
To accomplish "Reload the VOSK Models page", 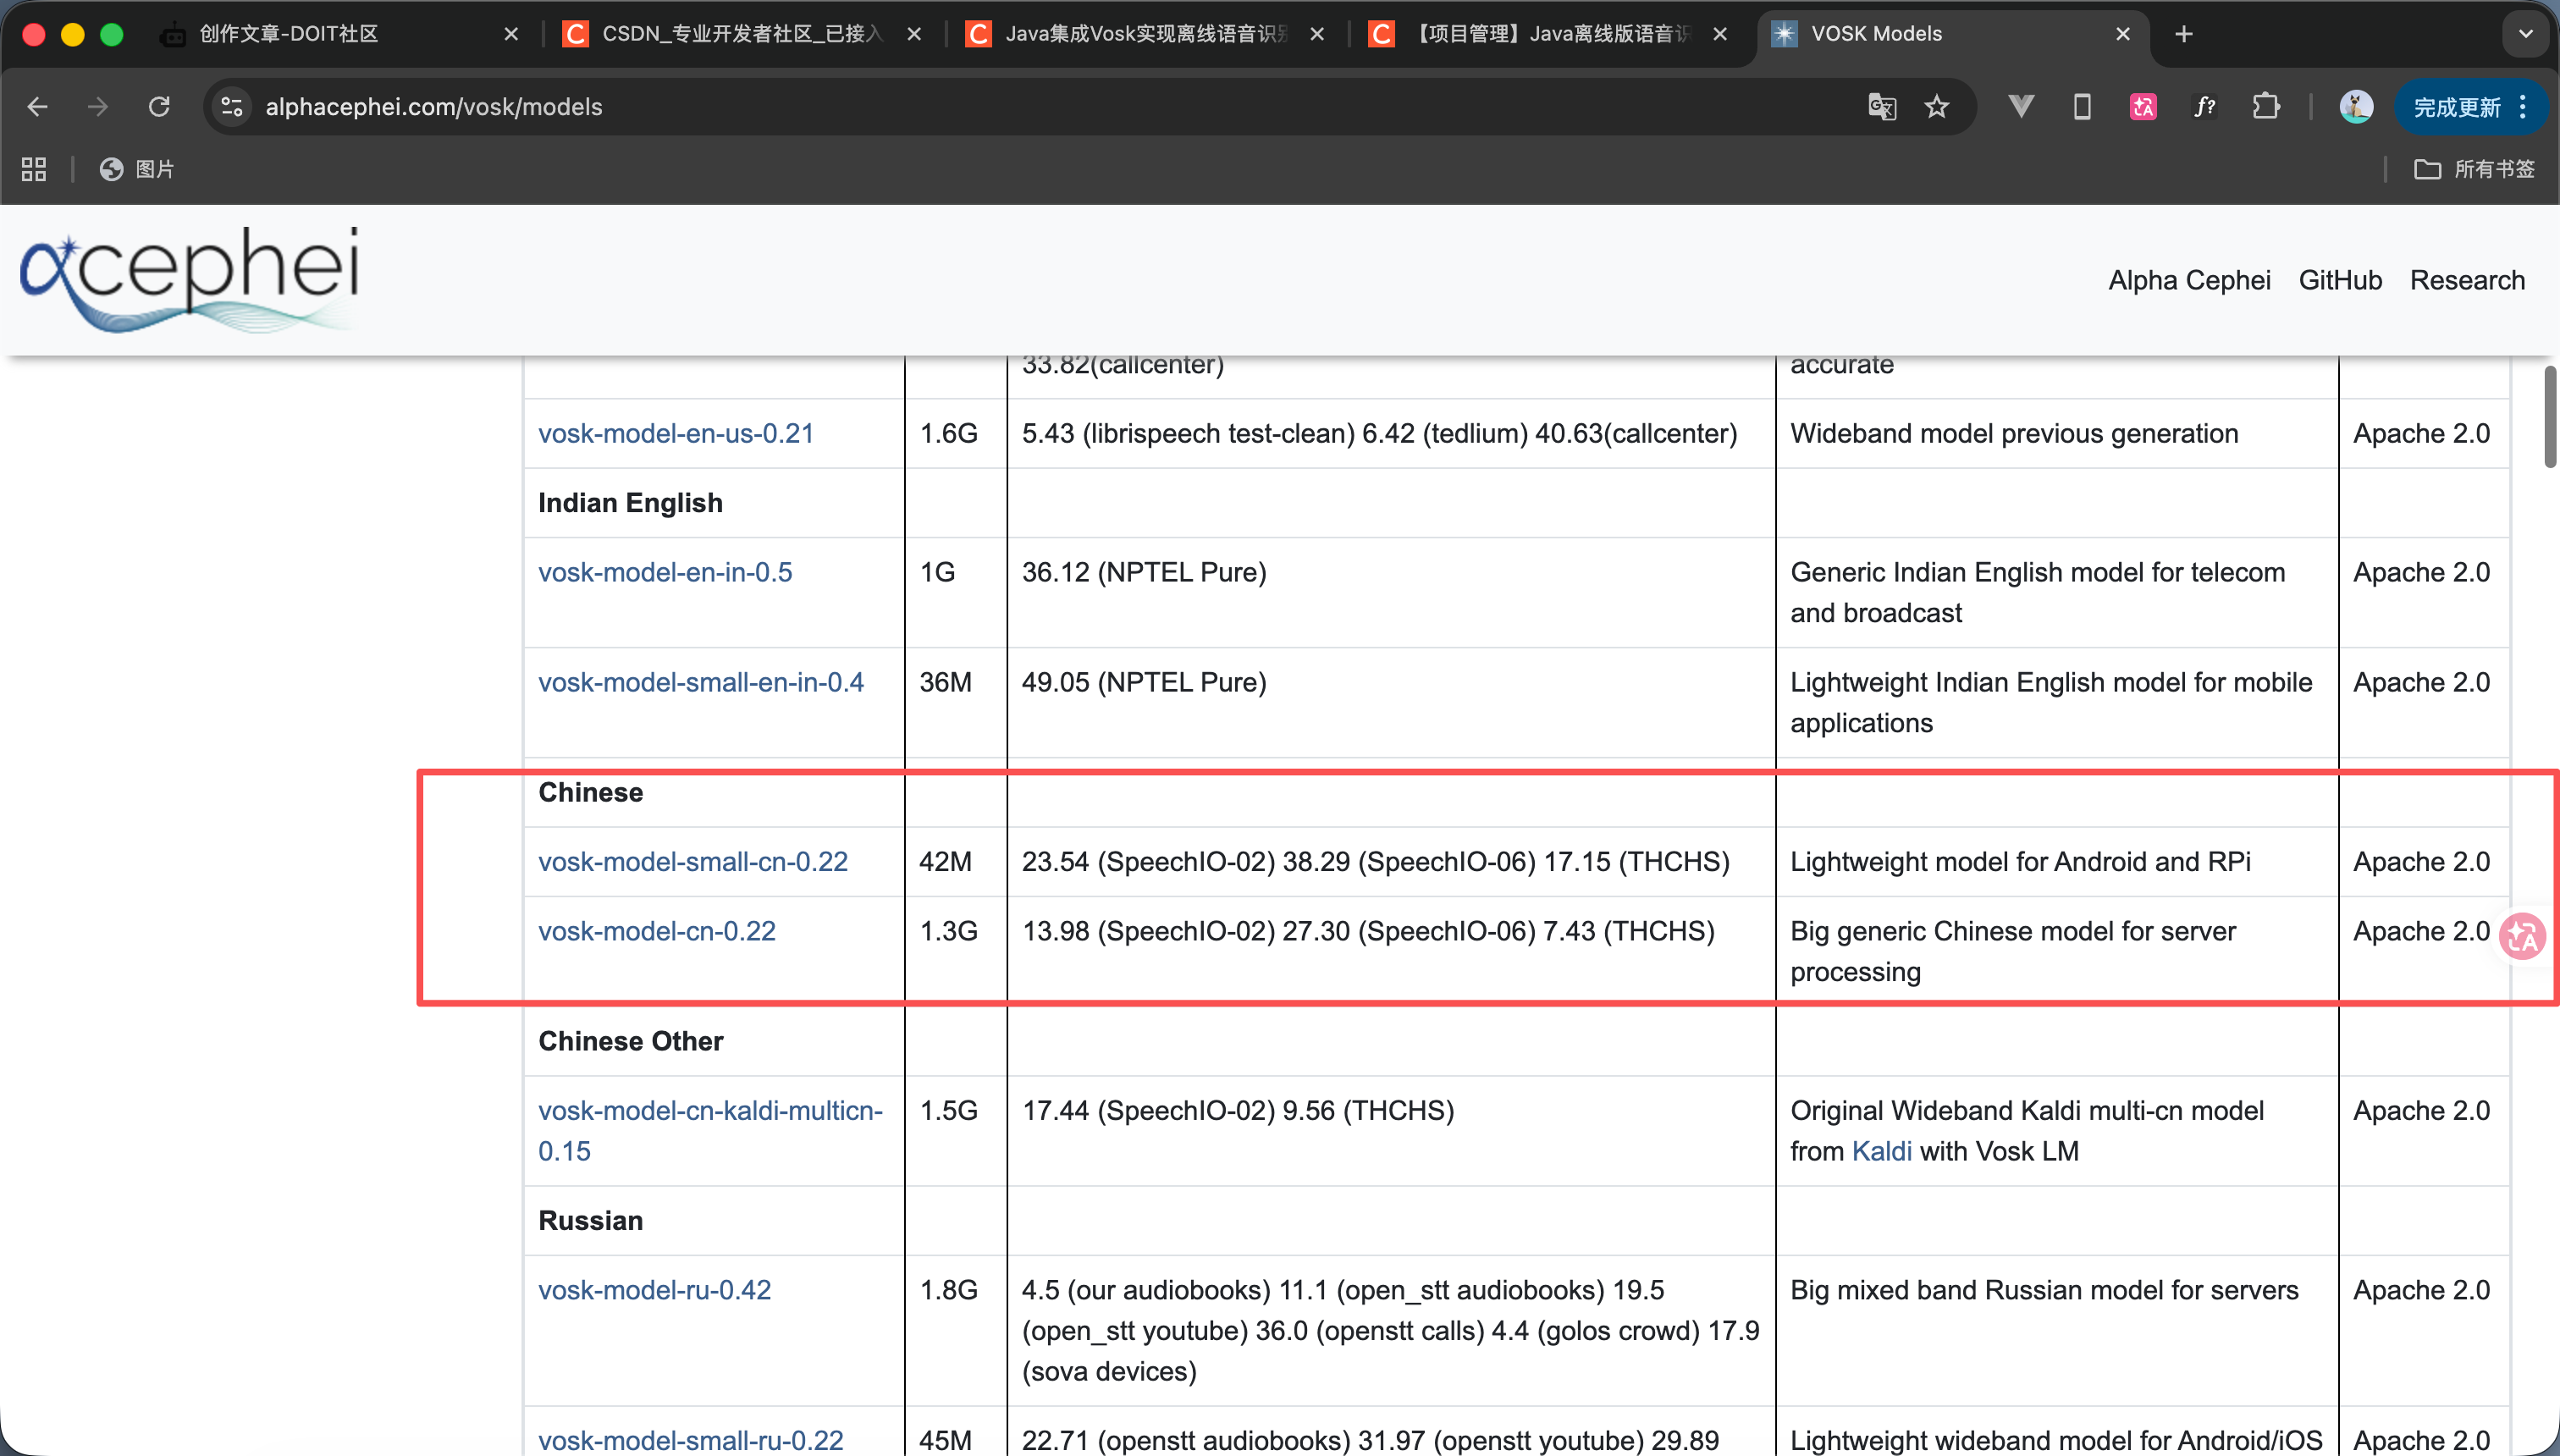I will coord(159,107).
